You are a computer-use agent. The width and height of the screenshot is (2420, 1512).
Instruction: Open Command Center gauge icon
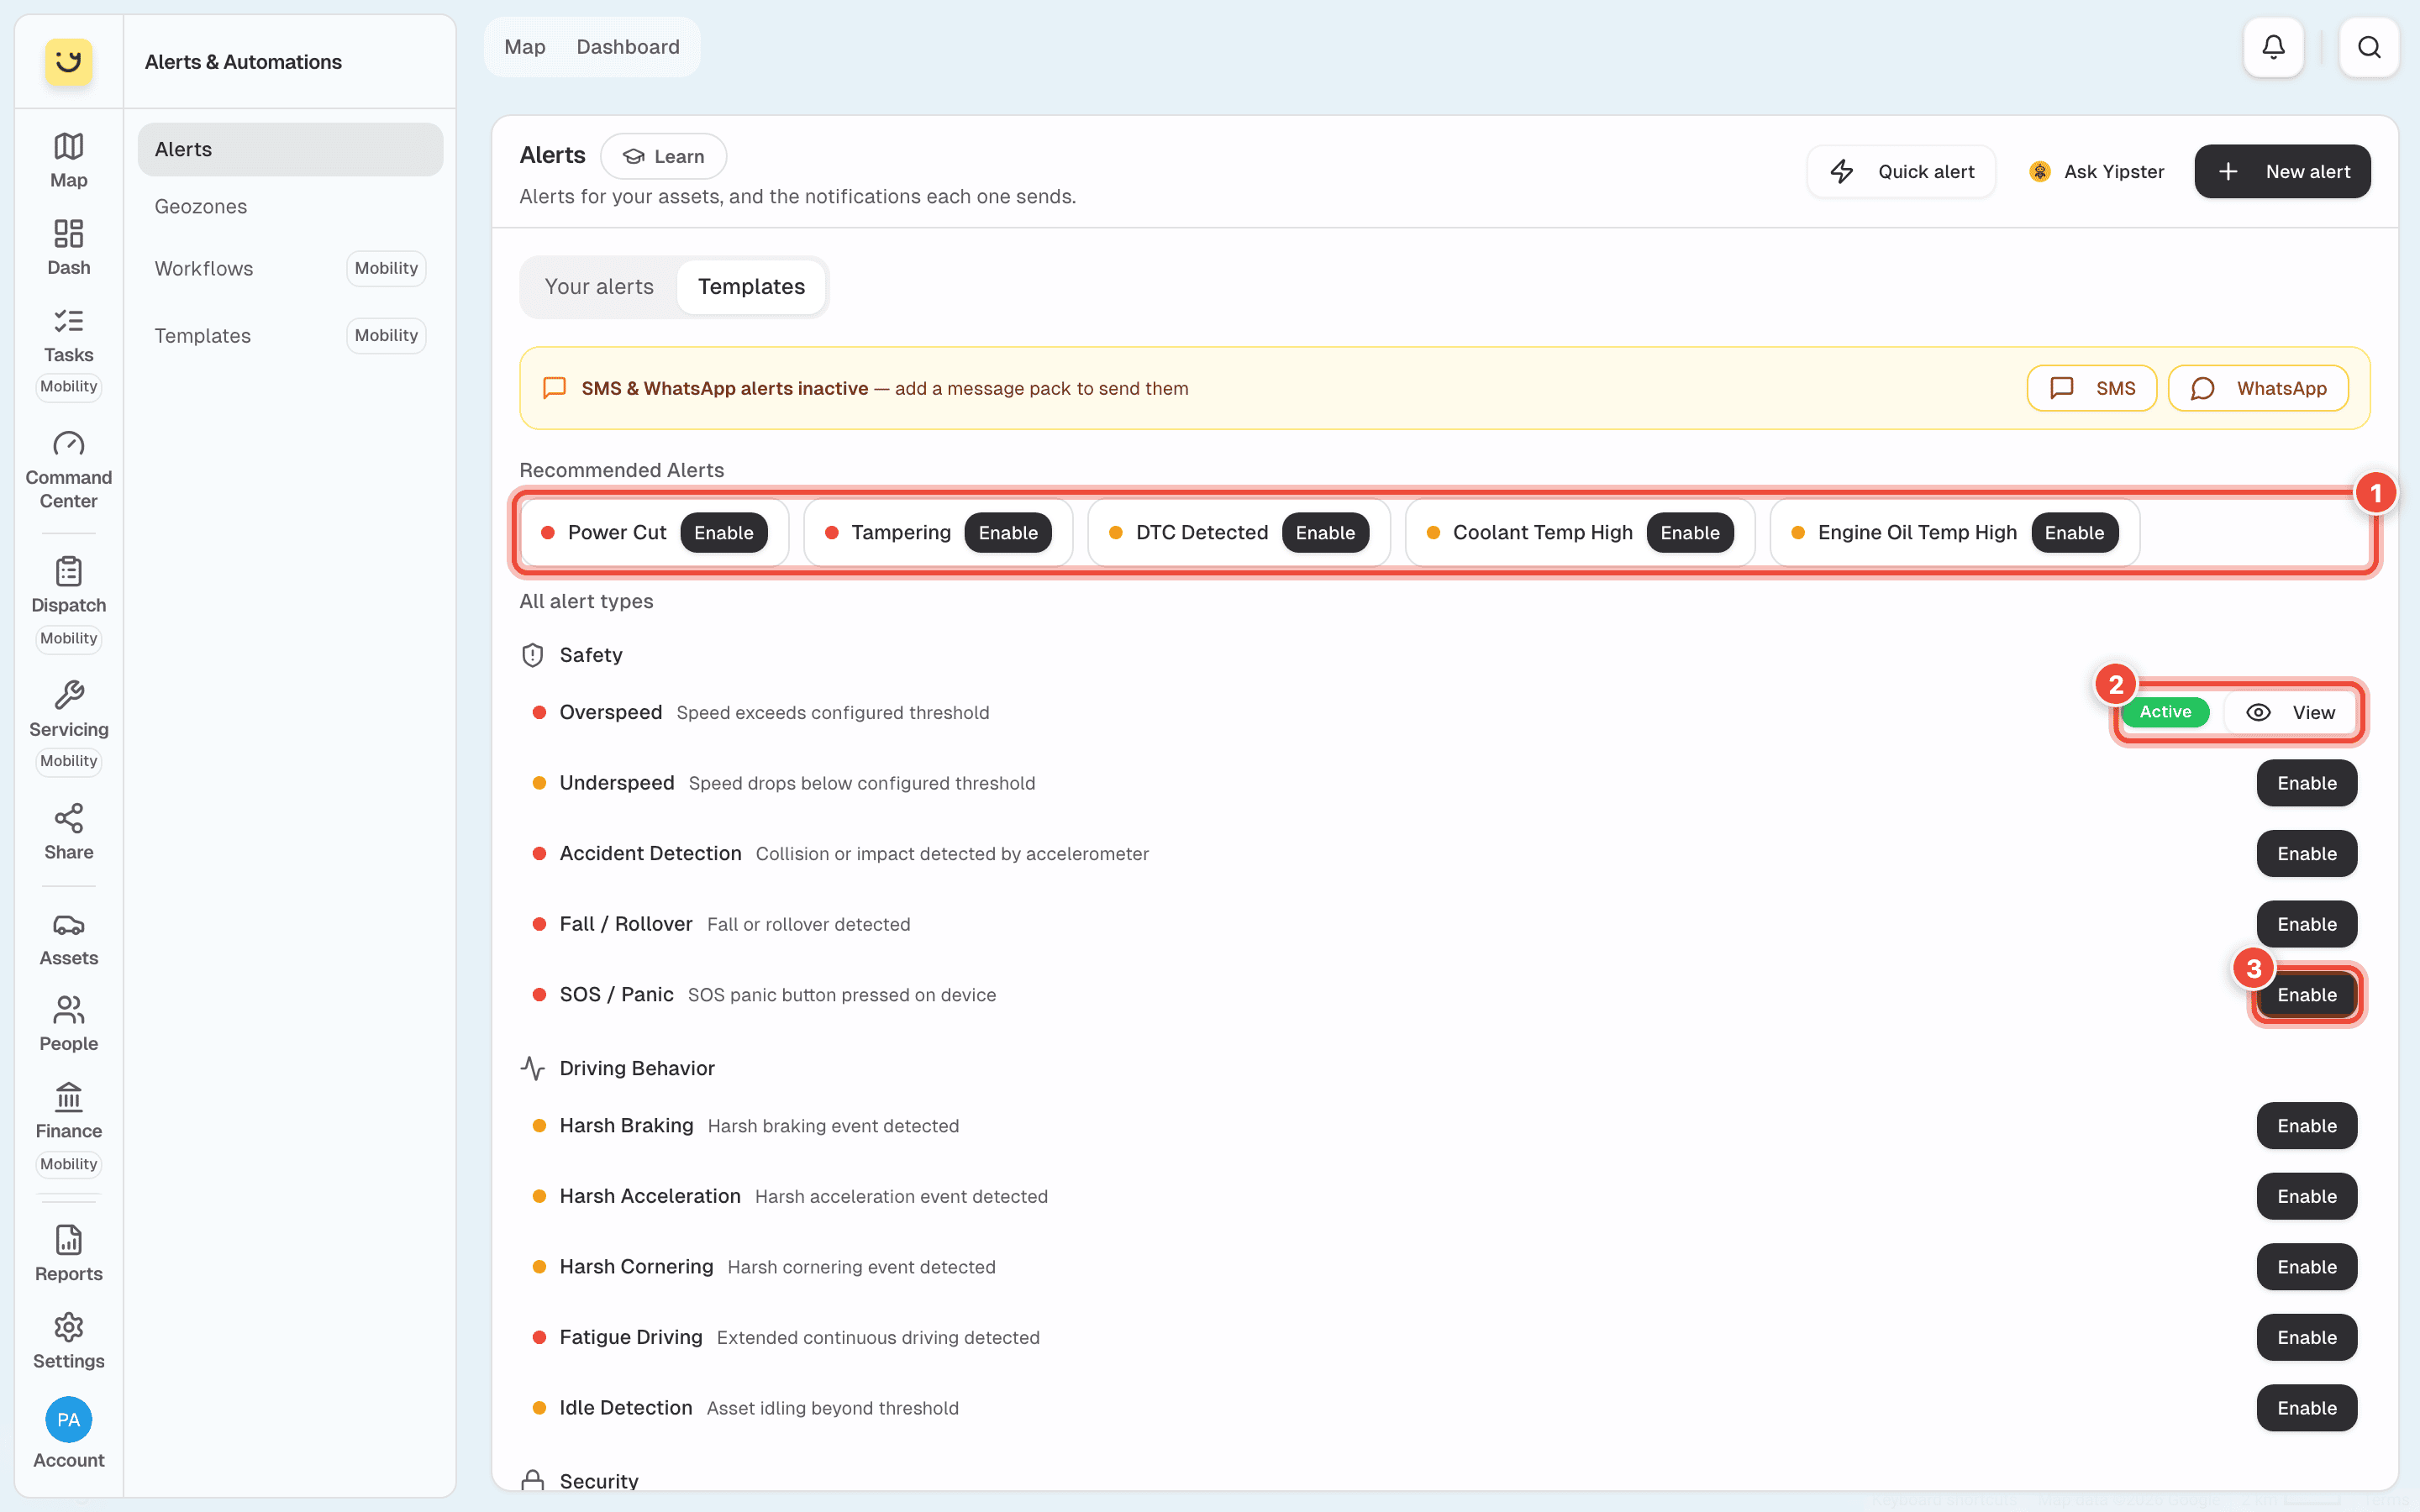[x=68, y=470]
